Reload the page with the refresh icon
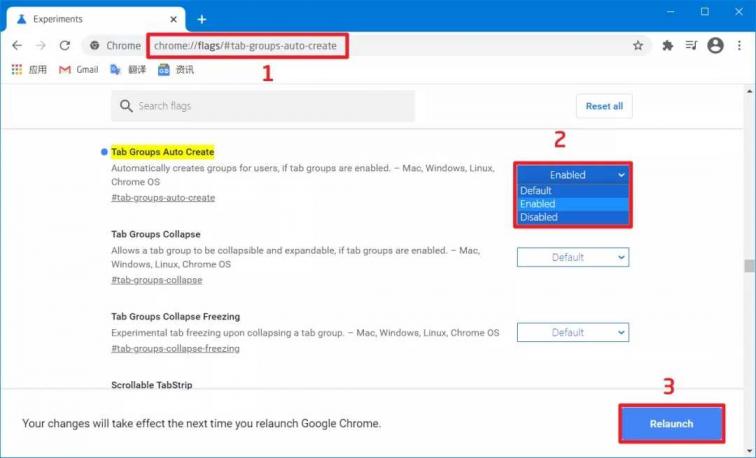 click(x=65, y=45)
